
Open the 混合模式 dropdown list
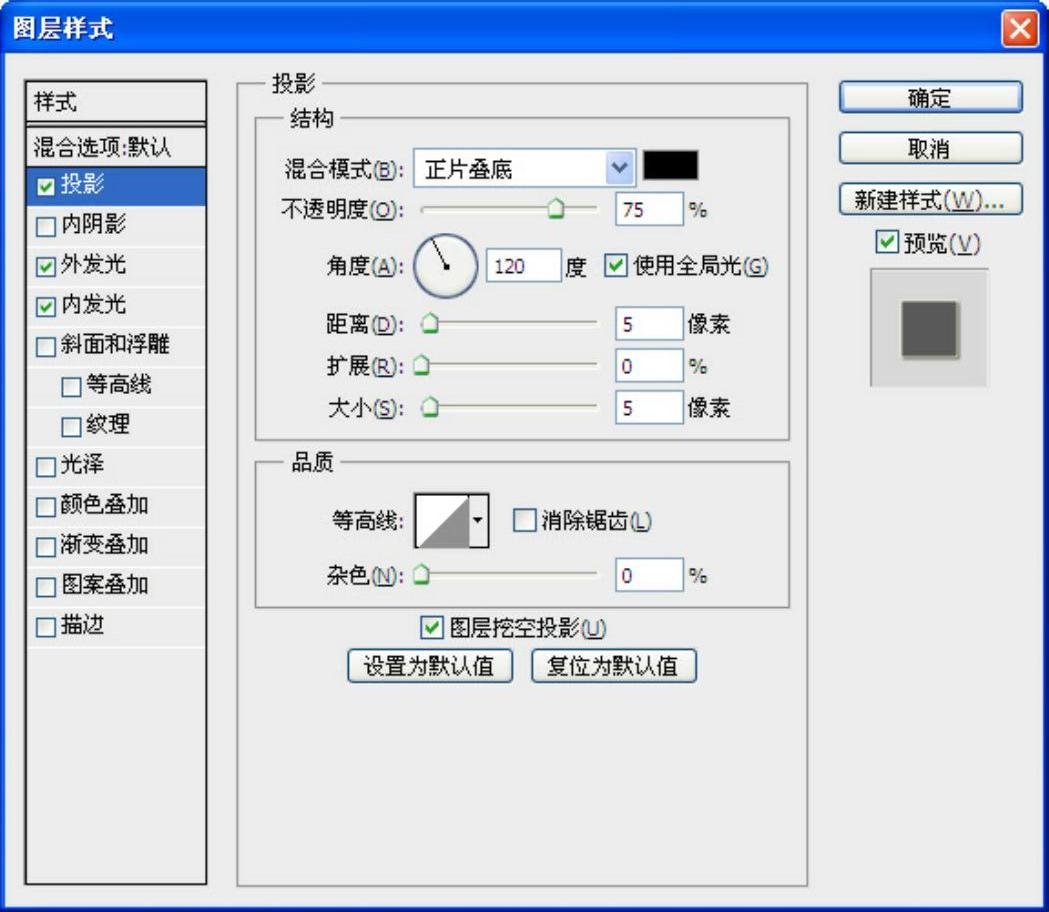coord(620,168)
